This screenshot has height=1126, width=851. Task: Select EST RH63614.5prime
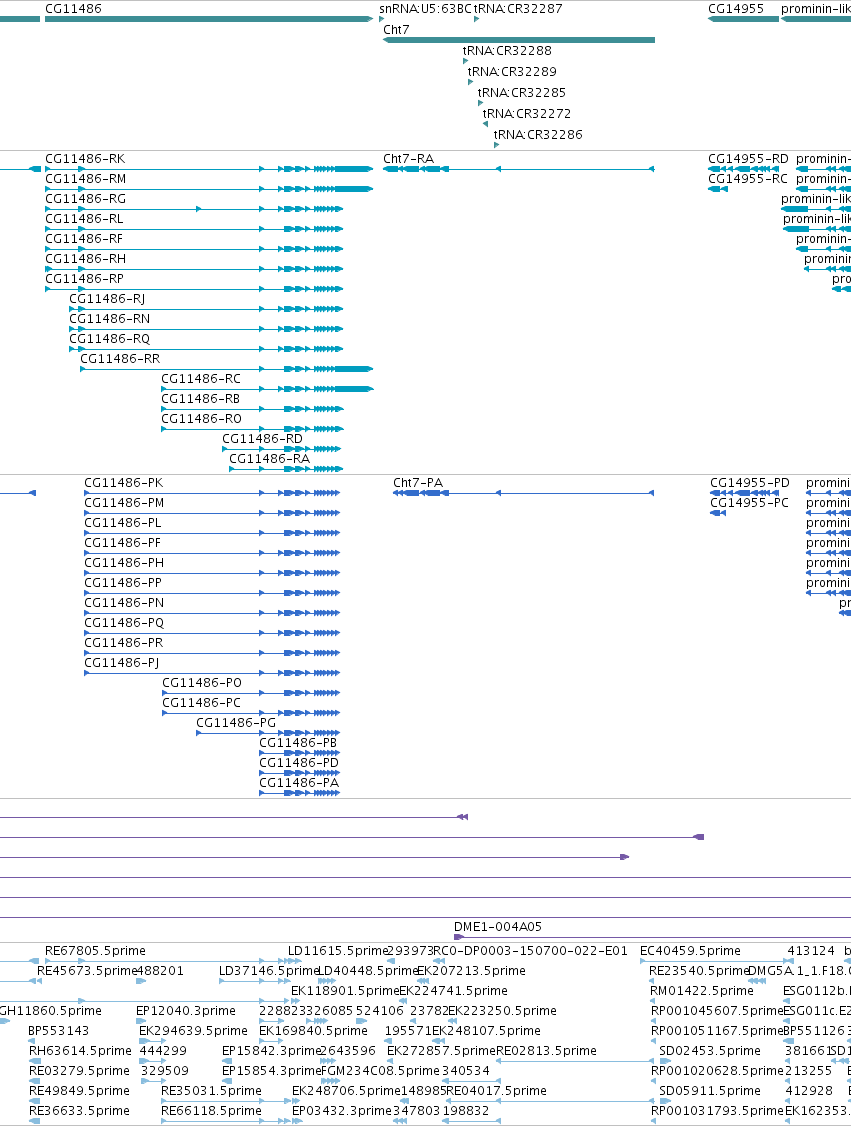click(80, 1052)
